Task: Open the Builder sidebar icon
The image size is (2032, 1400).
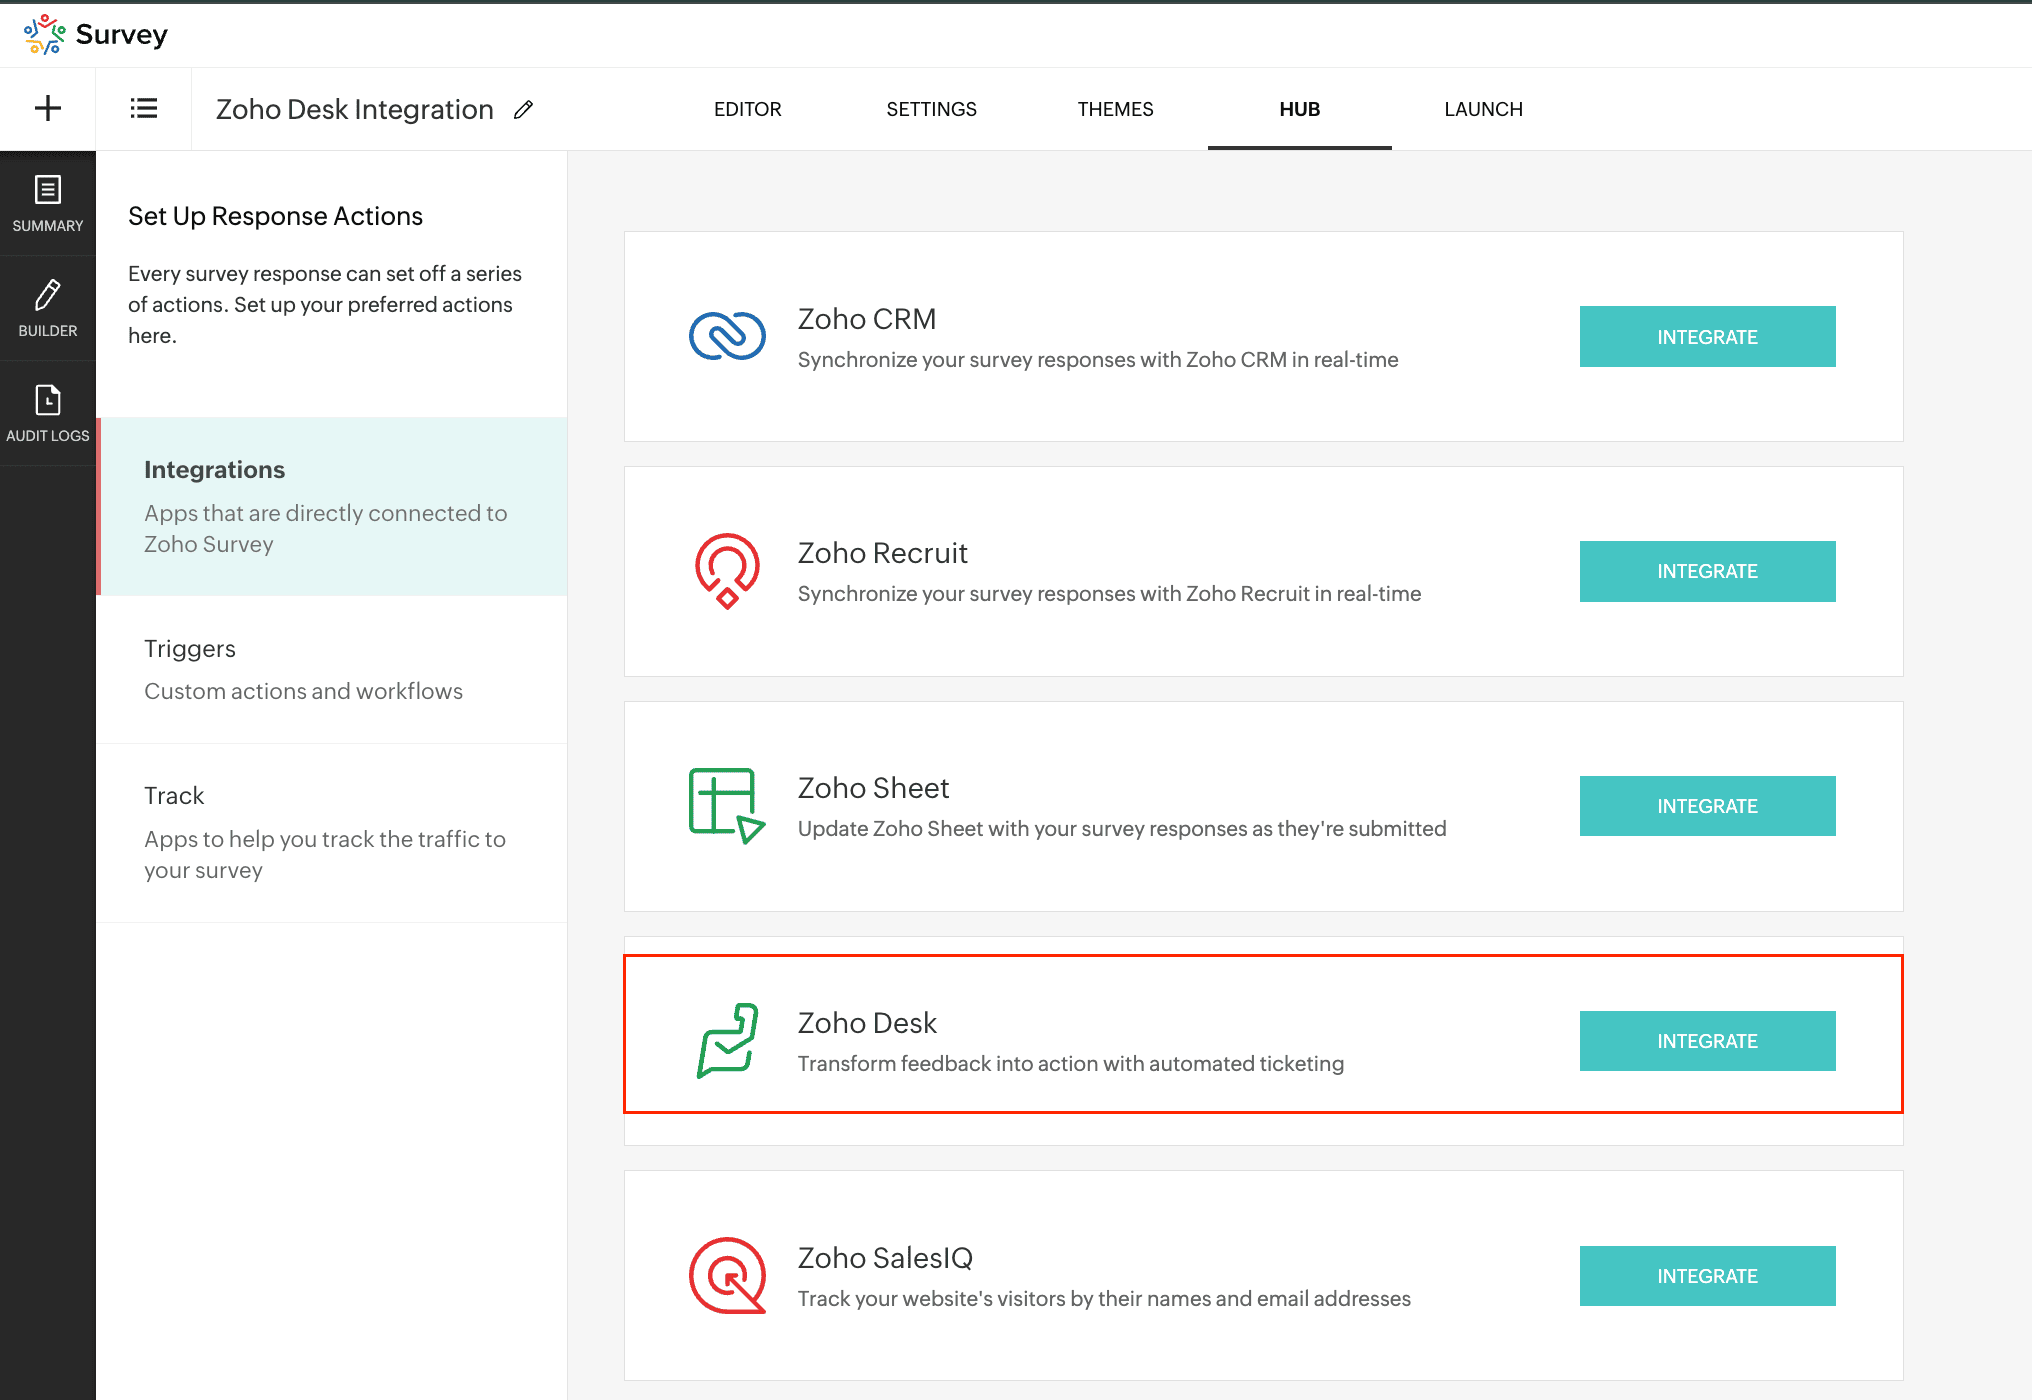Action: pyautogui.click(x=48, y=309)
